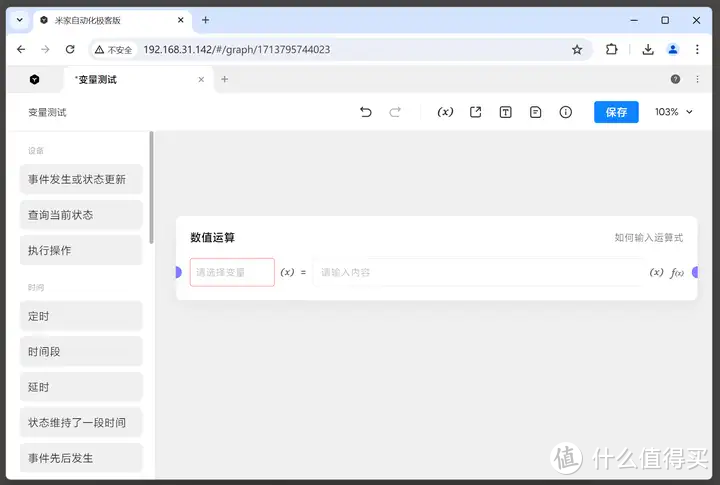Click the text note T icon

(506, 112)
